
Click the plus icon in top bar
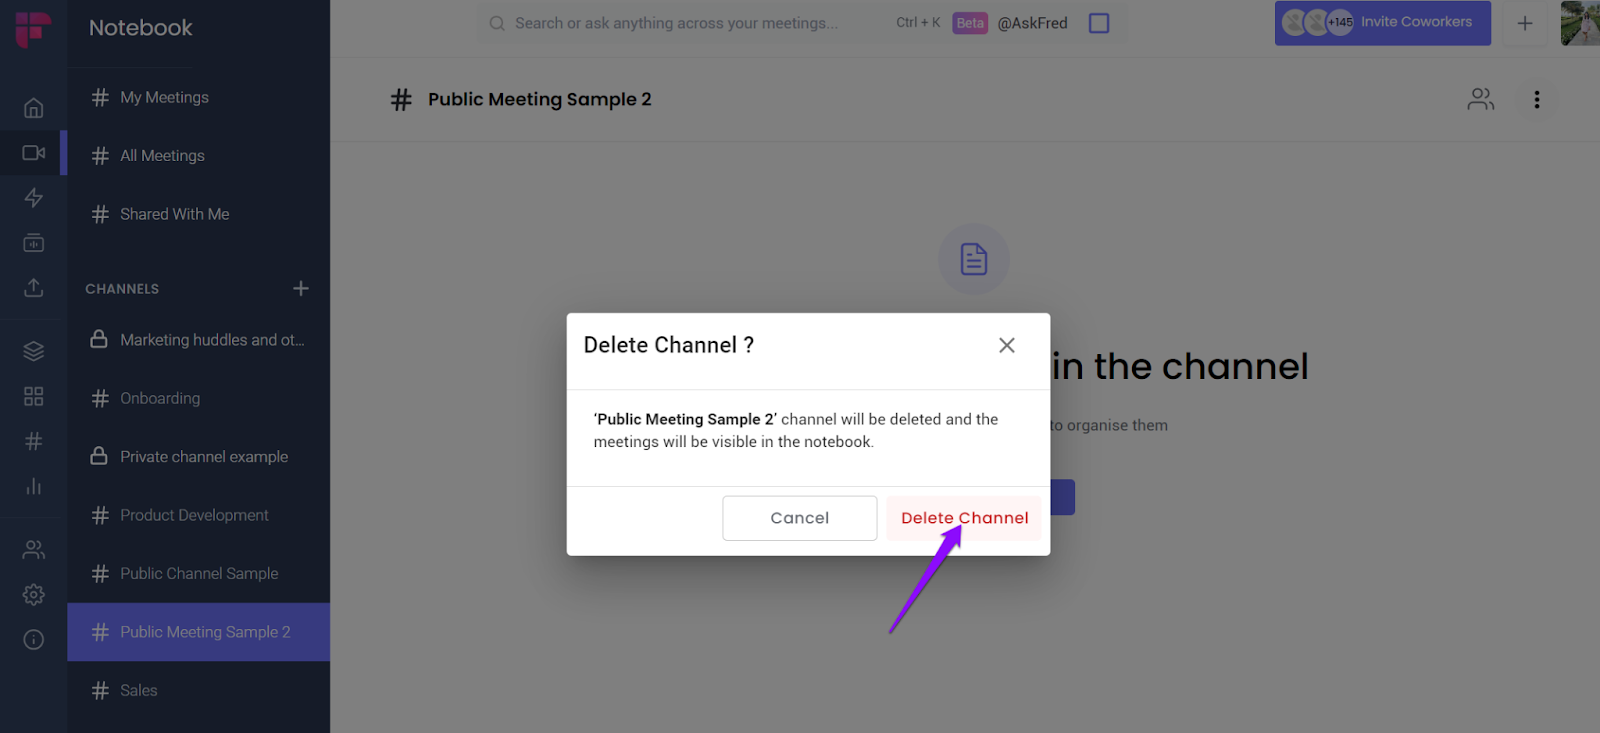coord(1525,23)
